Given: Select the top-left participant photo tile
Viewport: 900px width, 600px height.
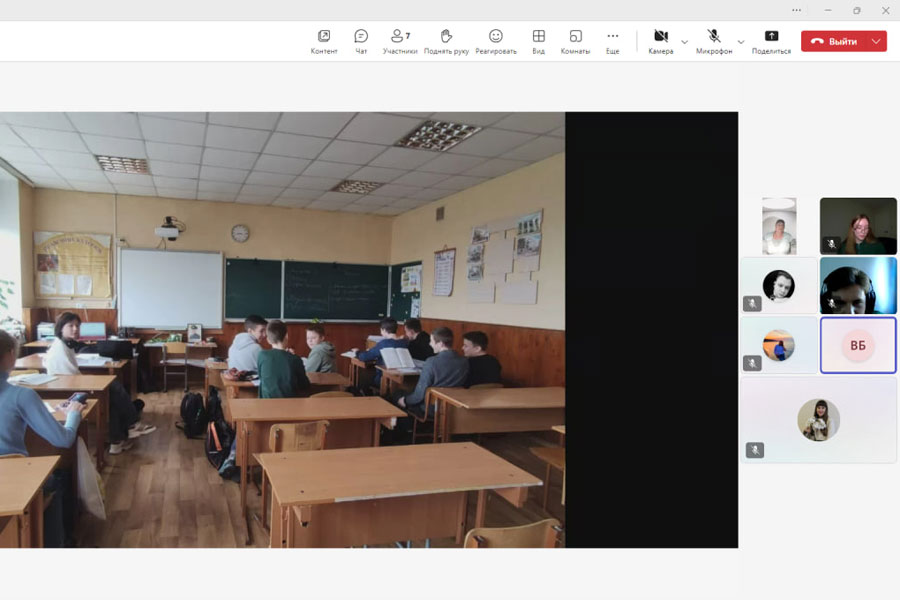Looking at the screenshot, I should tap(779, 226).
